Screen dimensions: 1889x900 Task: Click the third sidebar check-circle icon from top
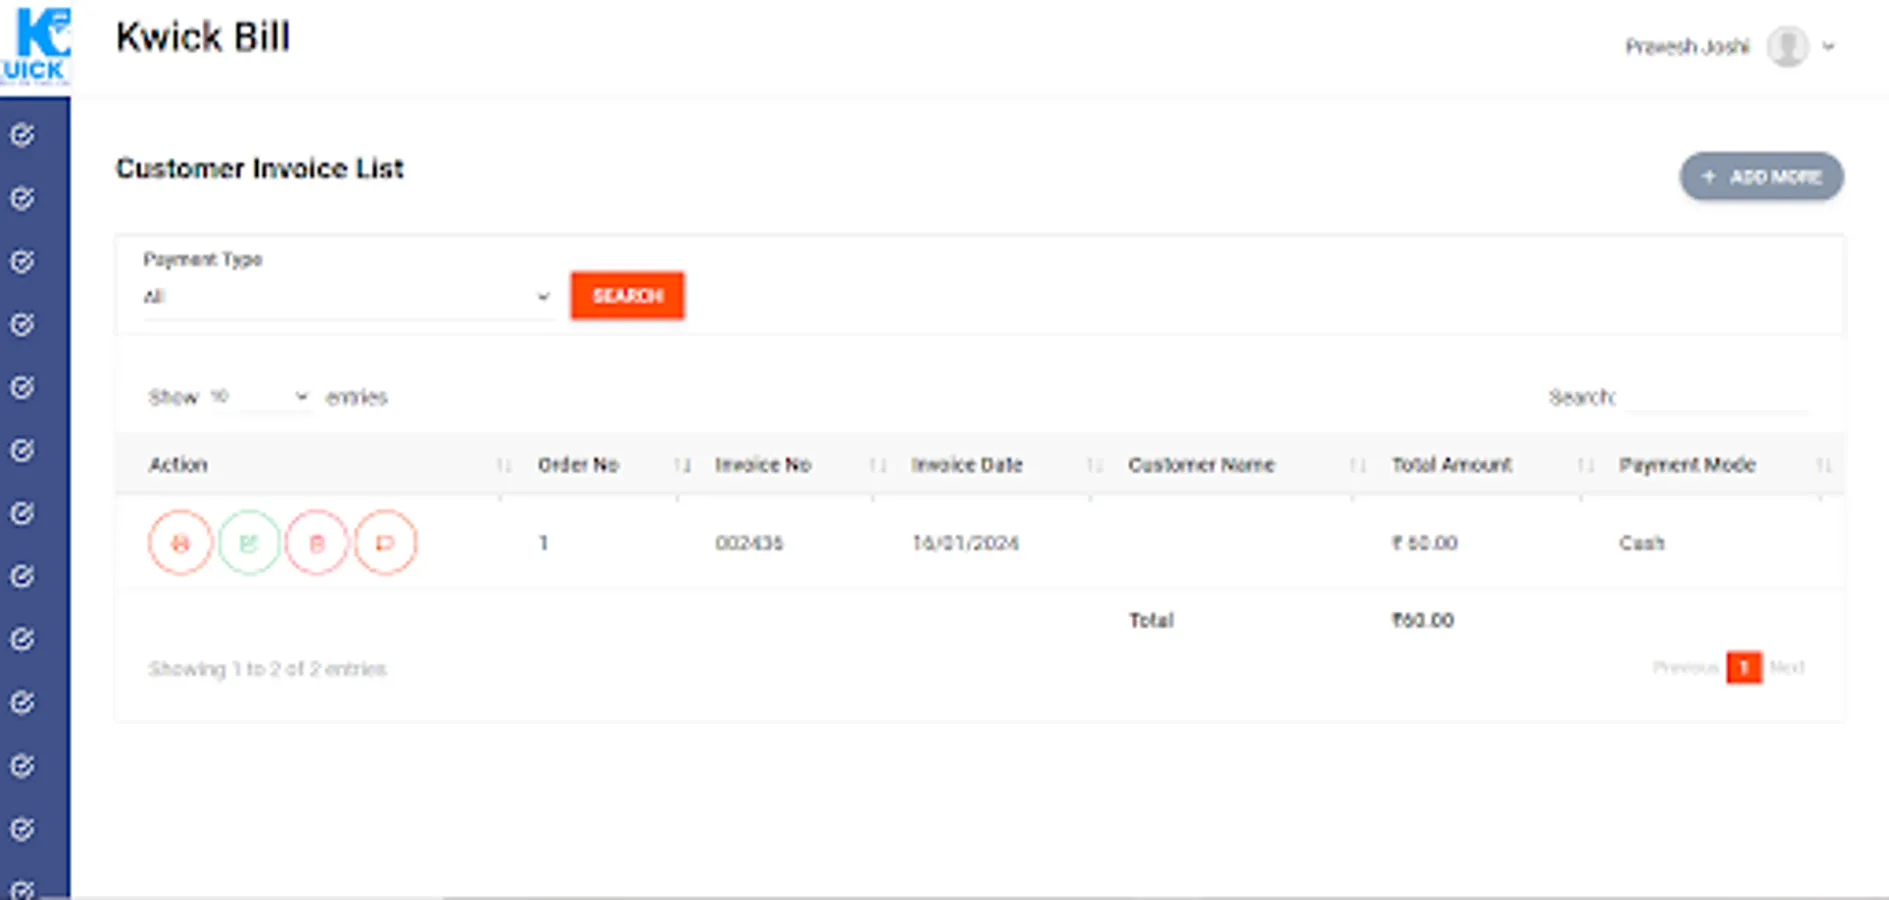(23, 261)
